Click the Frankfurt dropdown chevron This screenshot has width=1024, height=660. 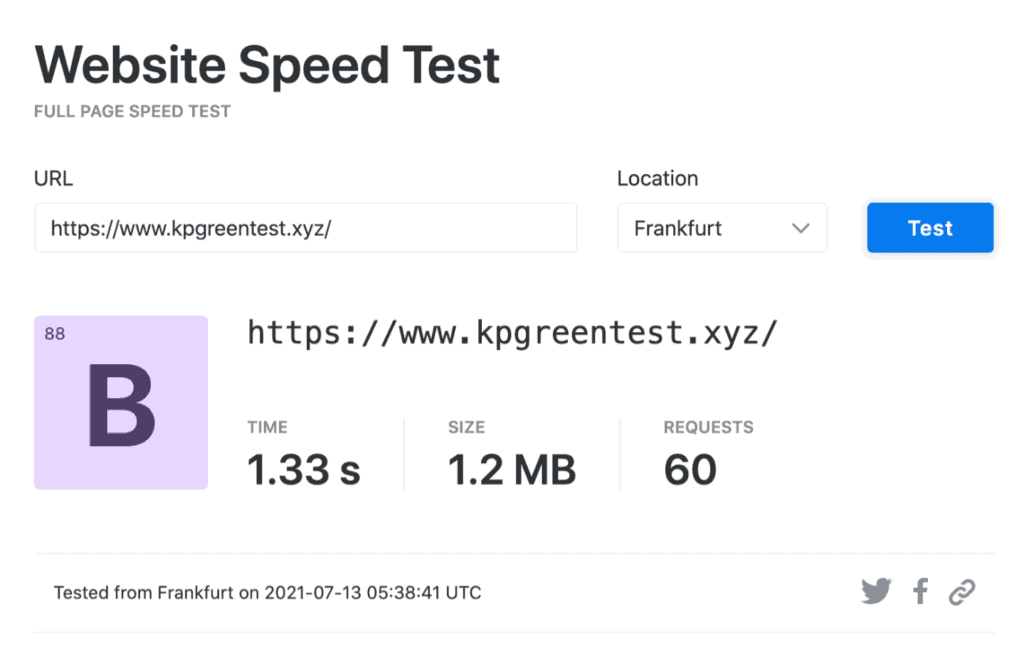800,228
